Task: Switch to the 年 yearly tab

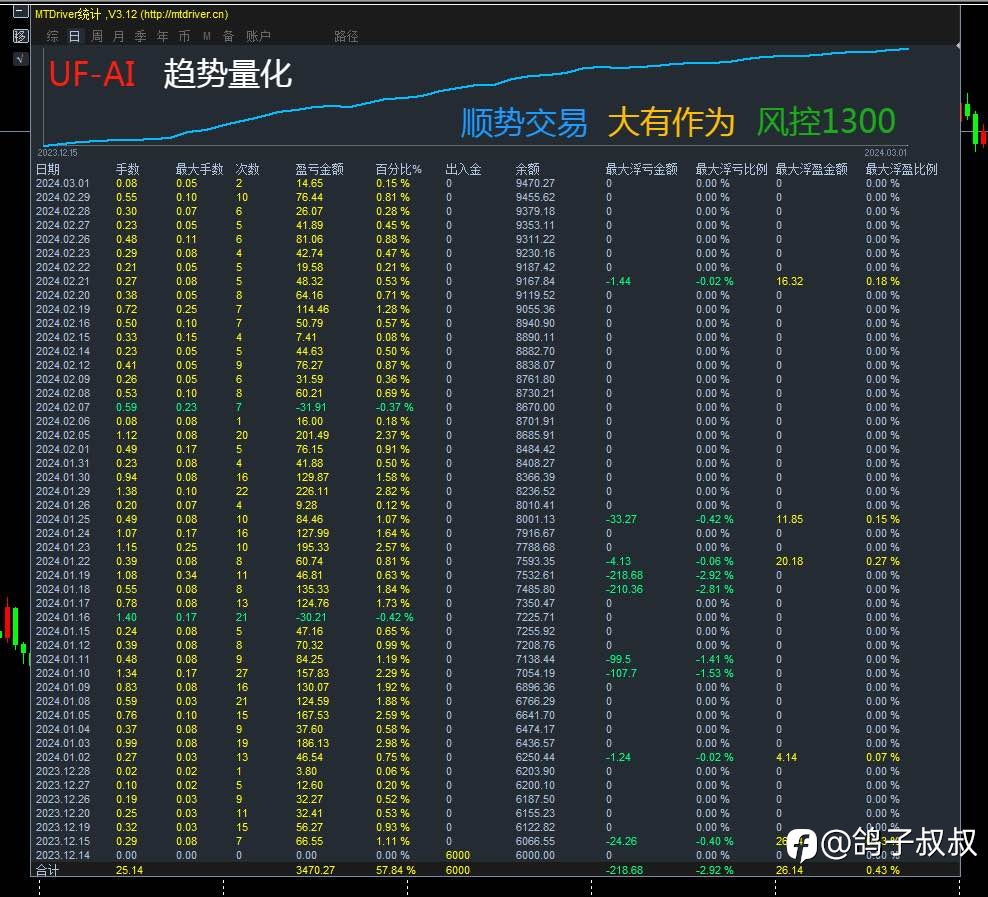Action: pyautogui.click(x=163, y=36)
